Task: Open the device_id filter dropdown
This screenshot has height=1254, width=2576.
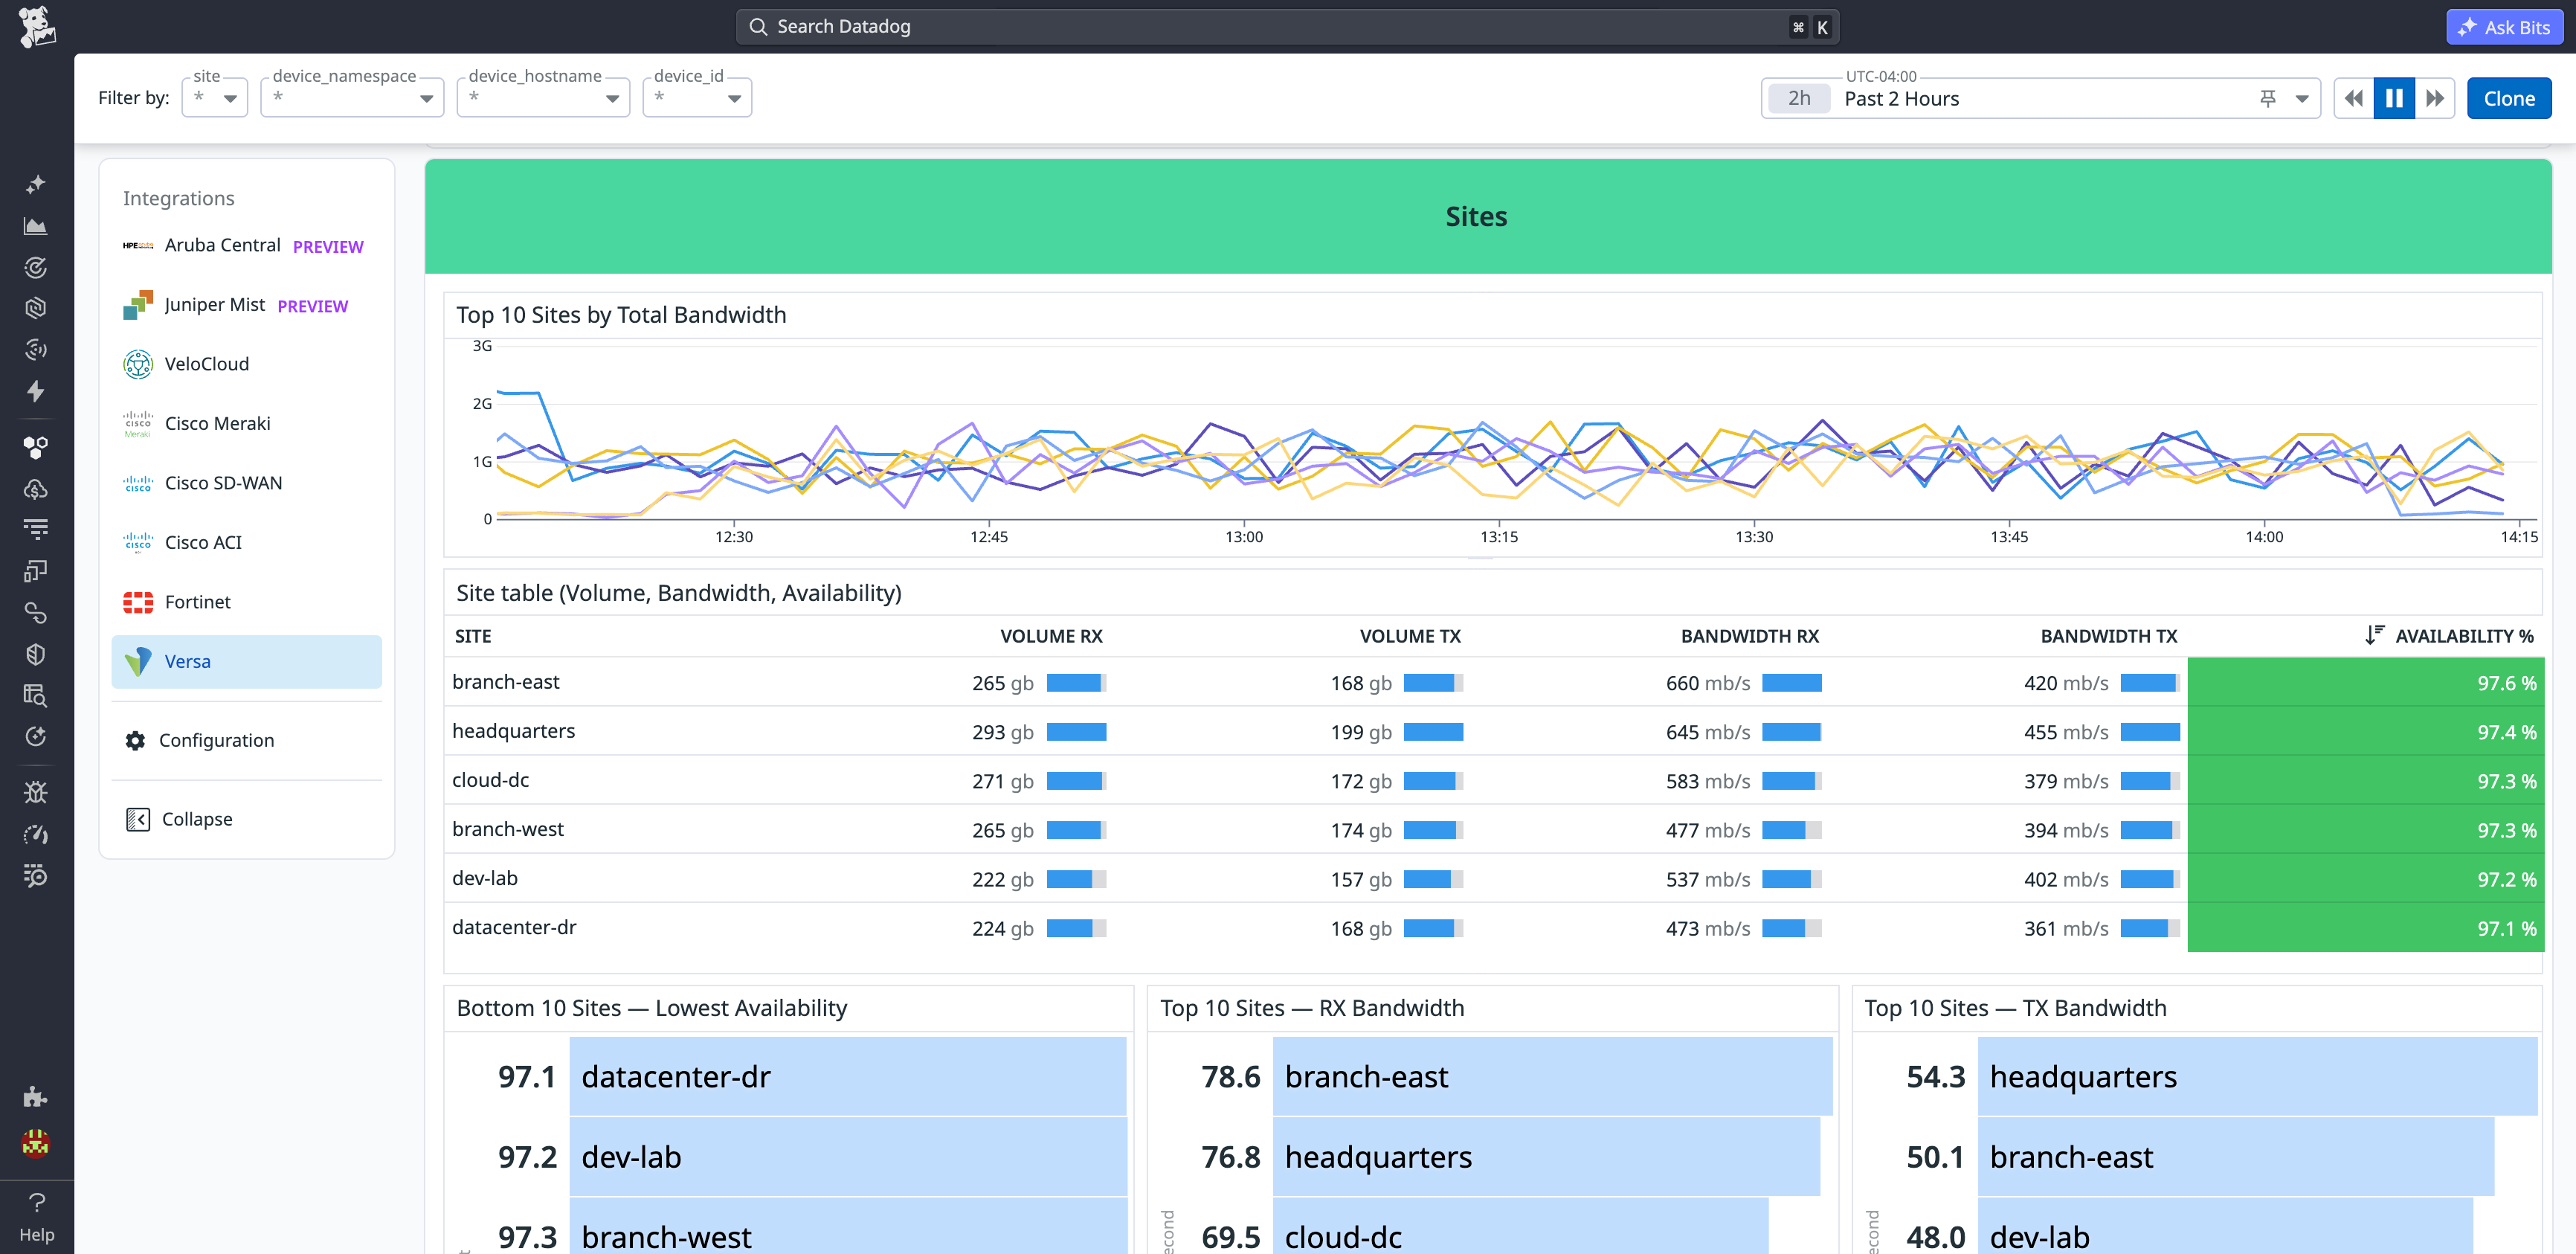Action: point(697,97)
